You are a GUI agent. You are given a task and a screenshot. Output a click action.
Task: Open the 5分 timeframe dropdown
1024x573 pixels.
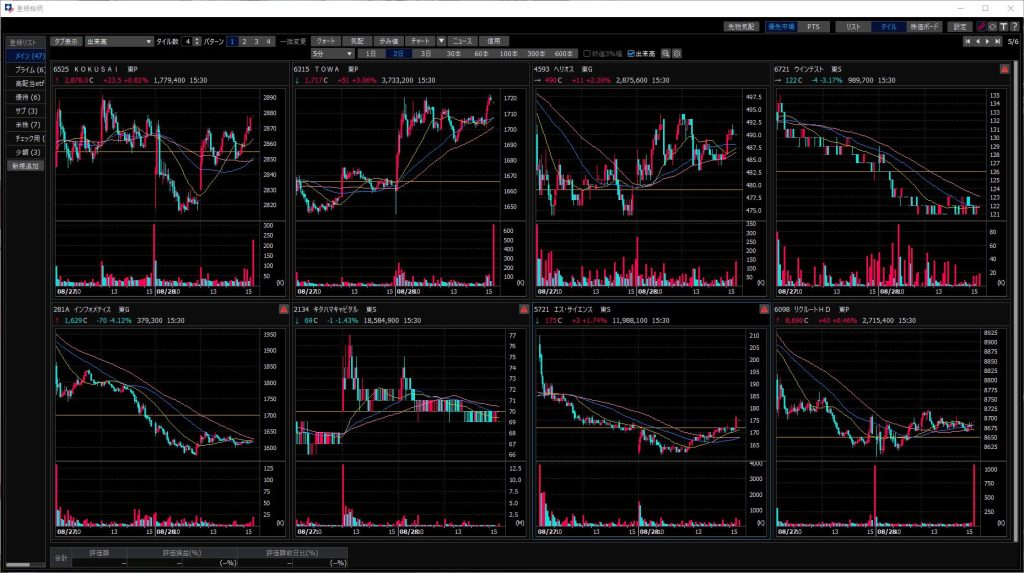pyautogui.click(x=348, y=53)
